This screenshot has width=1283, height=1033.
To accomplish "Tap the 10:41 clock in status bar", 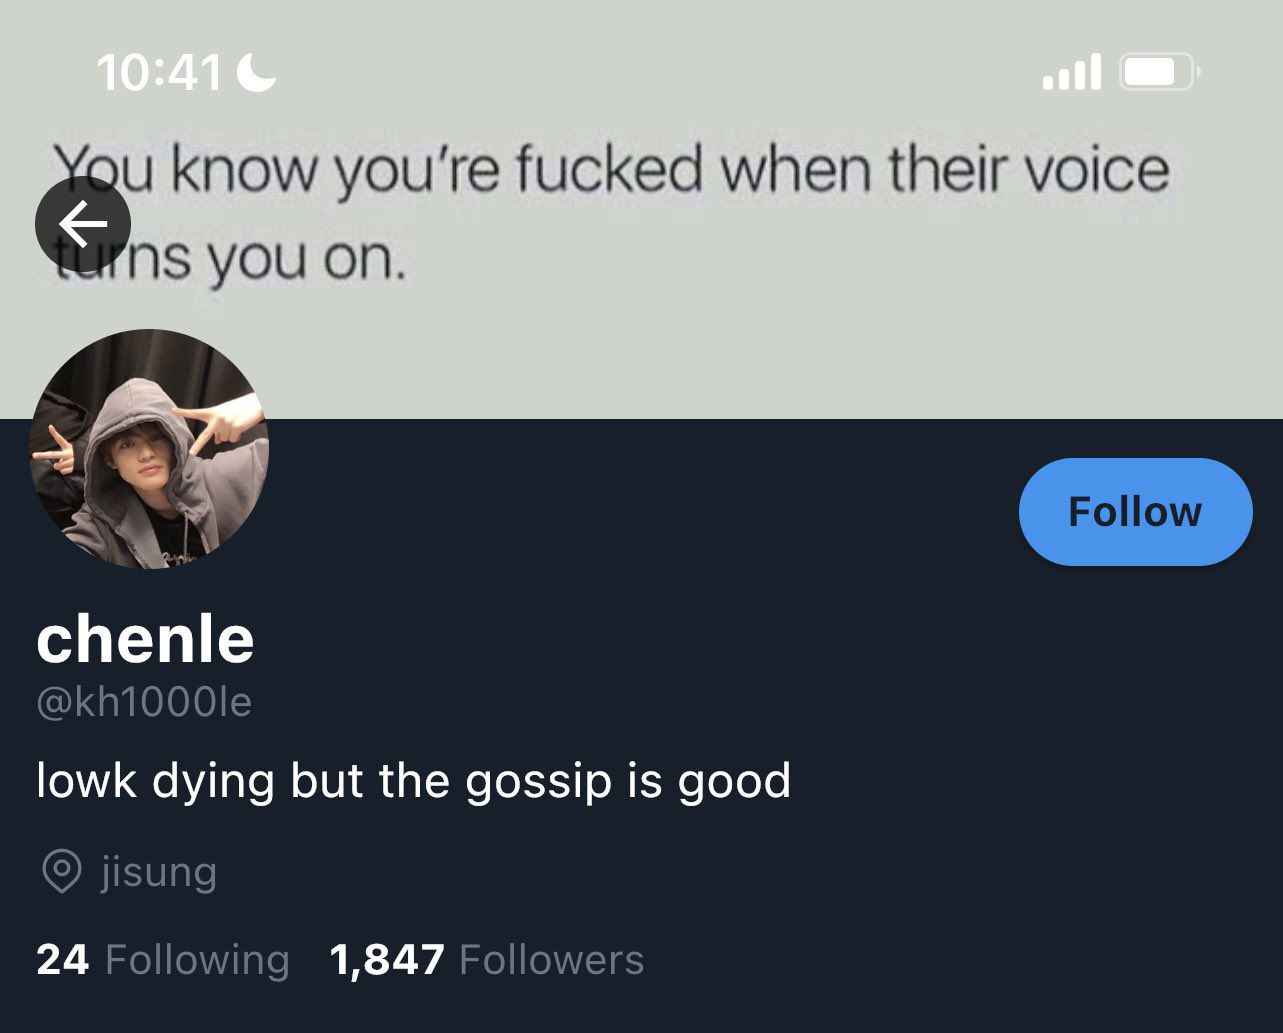I will (159, 72).
